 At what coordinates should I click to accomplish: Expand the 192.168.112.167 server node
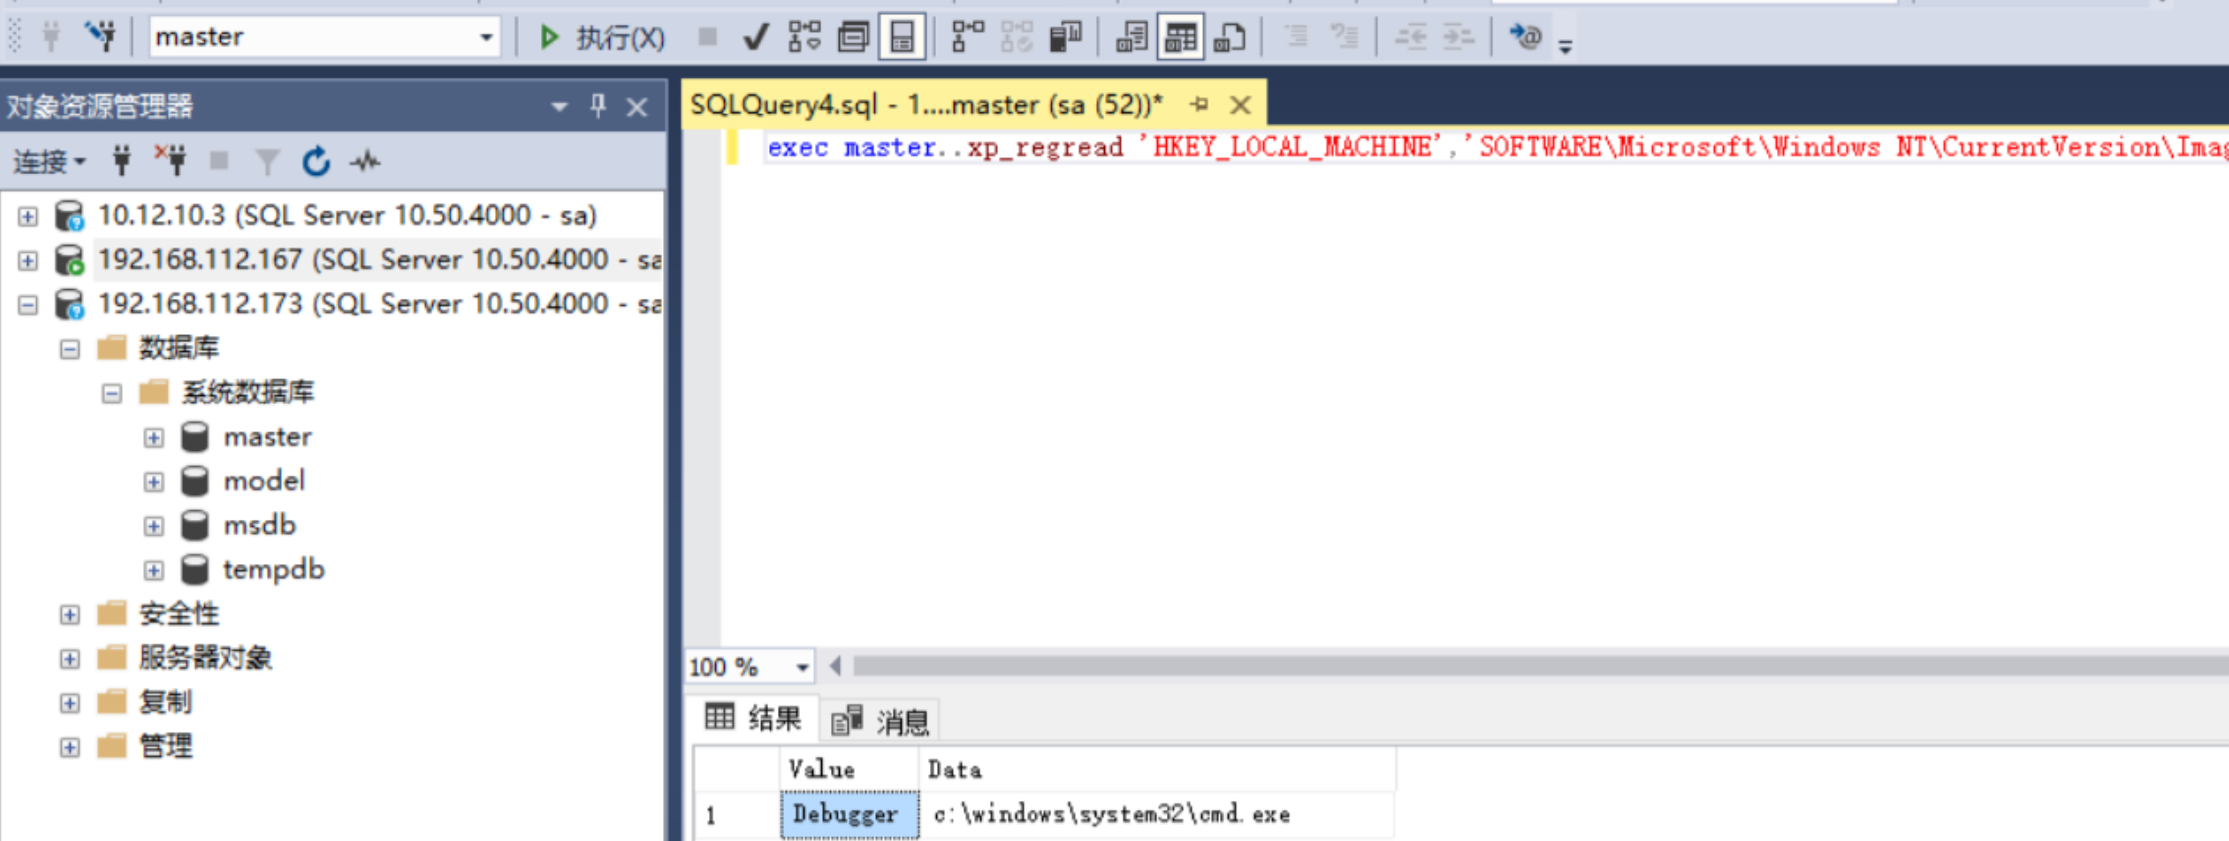click(28, 261)
